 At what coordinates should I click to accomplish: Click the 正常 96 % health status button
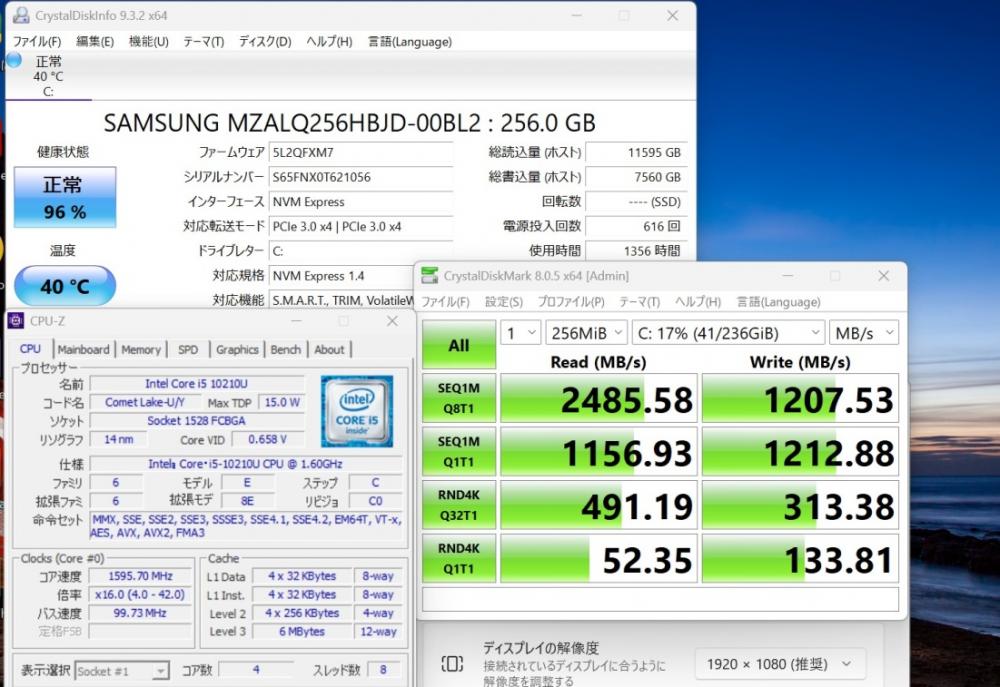(64, 197)
